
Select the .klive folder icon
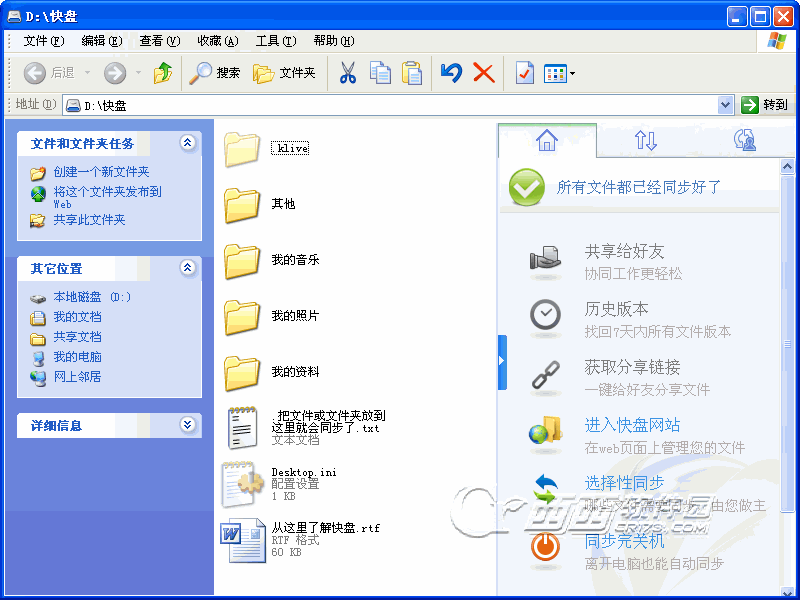242,149
